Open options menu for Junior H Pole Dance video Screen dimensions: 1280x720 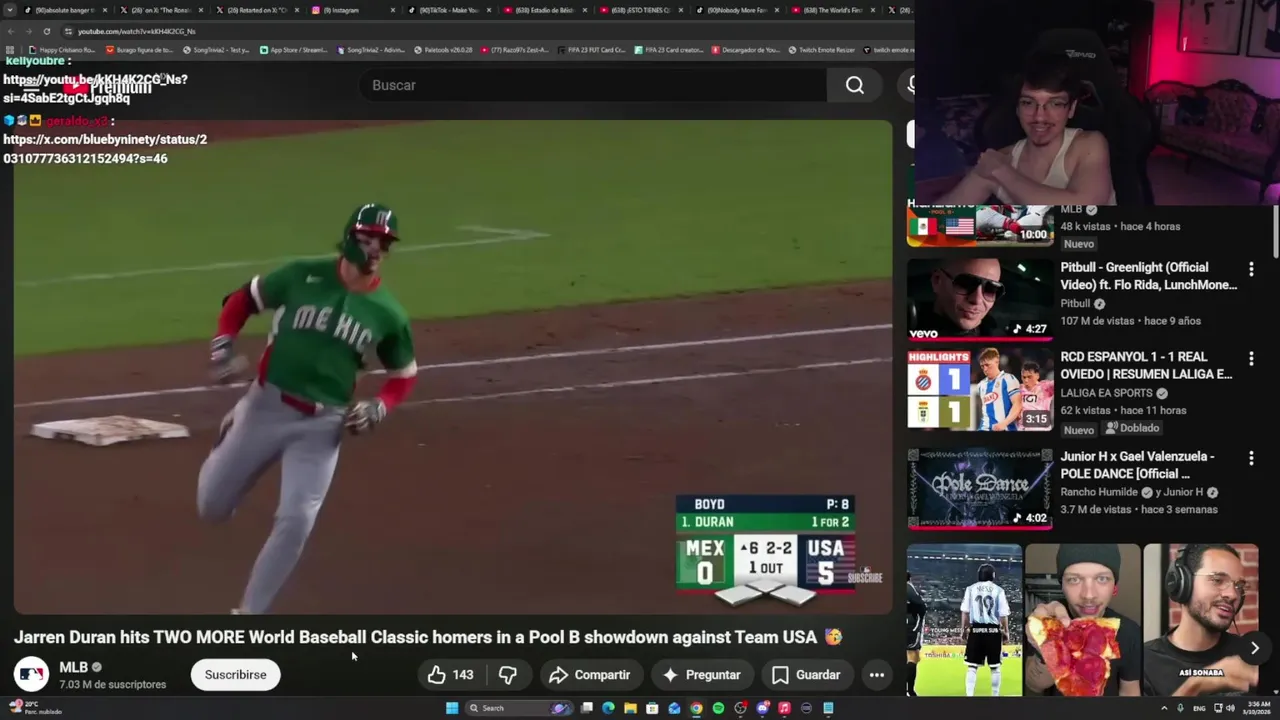(x=1251, y=458)
